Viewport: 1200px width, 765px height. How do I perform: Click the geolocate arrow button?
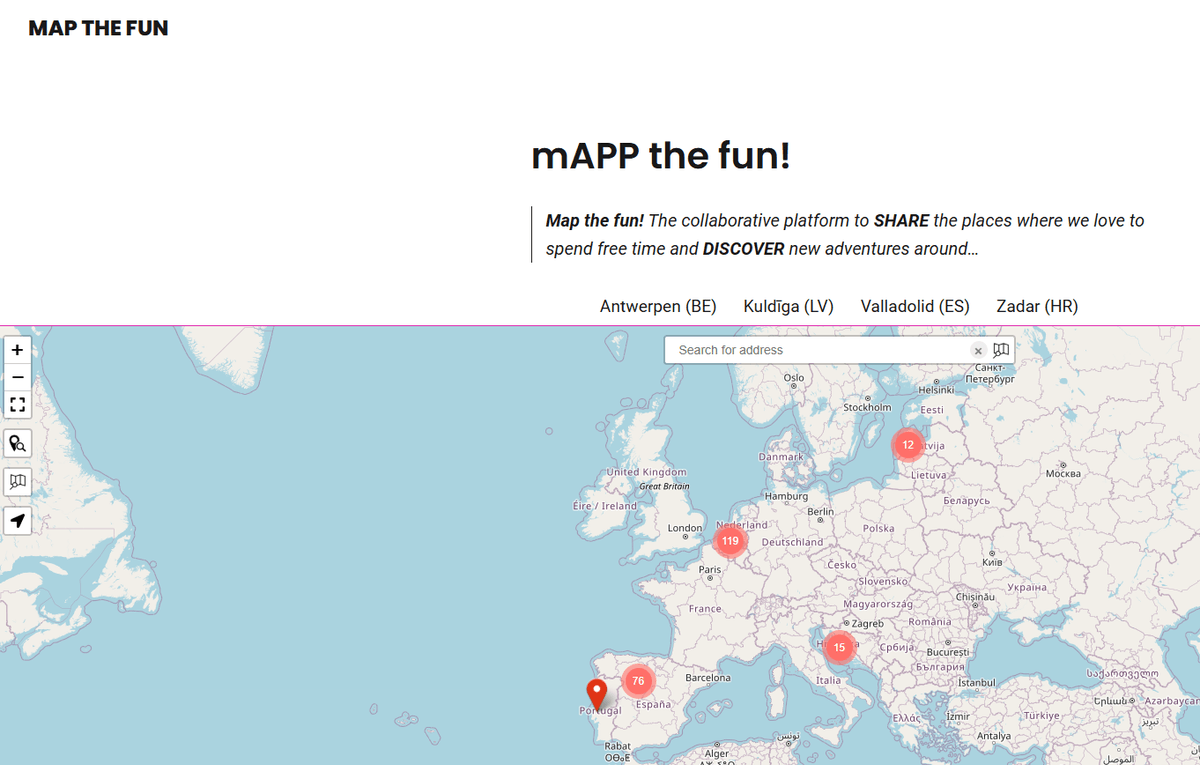click(x=18, y=521)
